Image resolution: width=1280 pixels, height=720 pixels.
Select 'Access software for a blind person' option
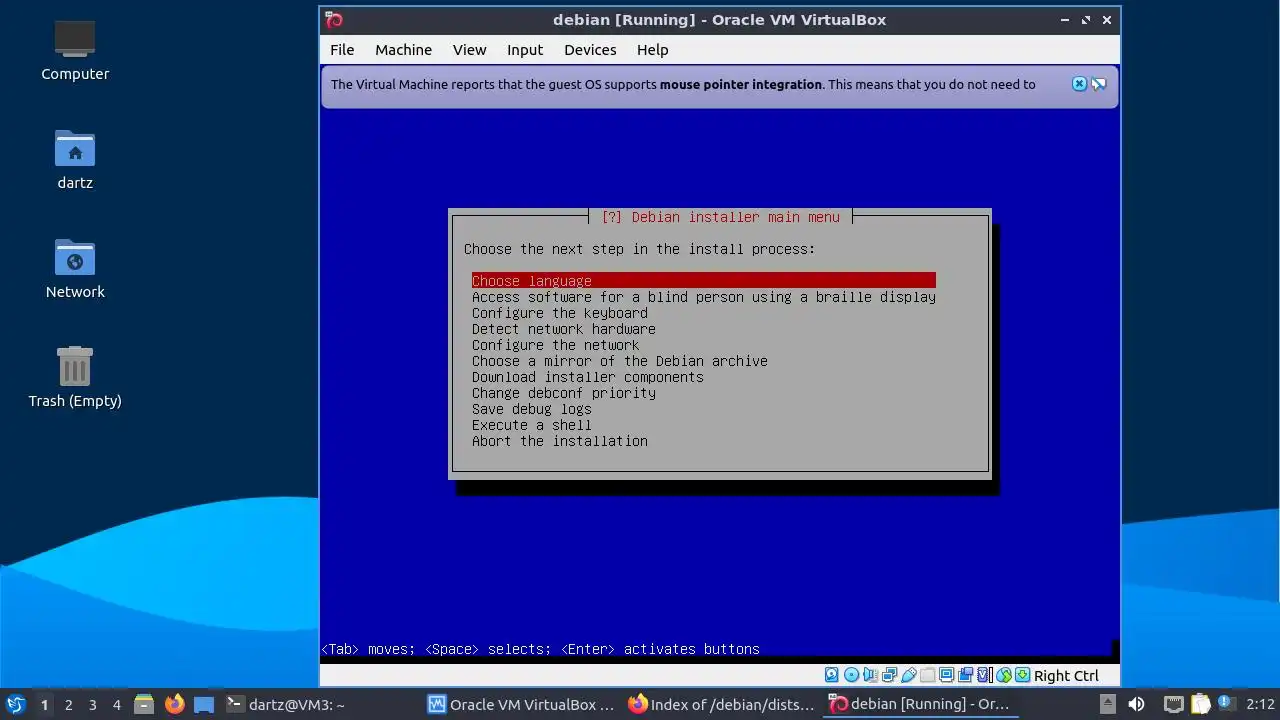click(704, 297)
